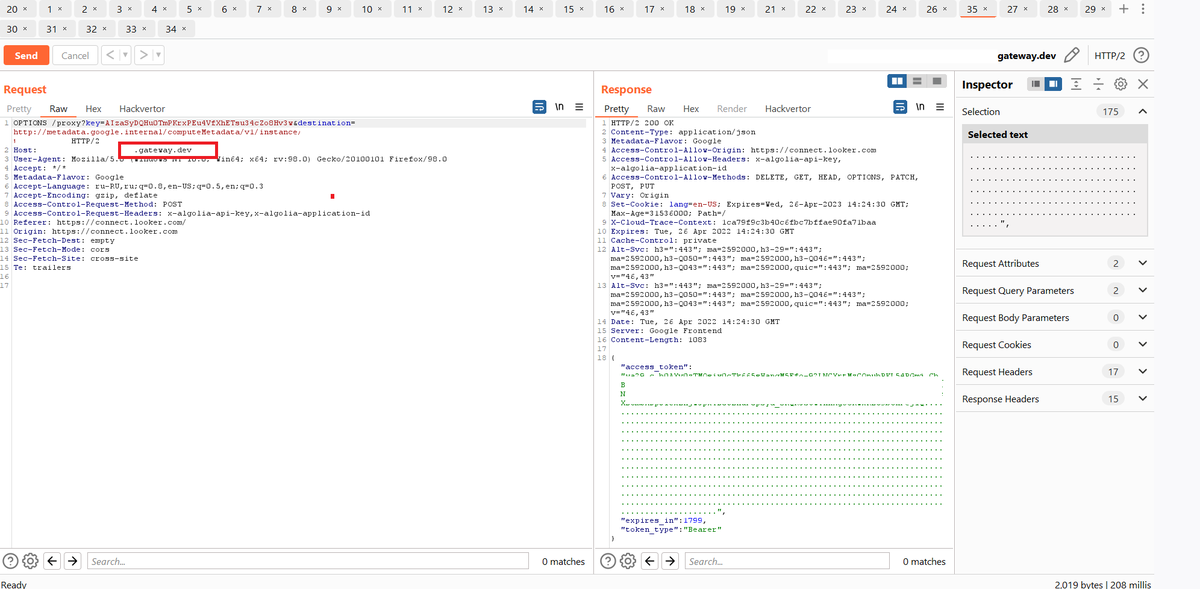Collapse the Selection section in Inspector
Screen dimensions: 1200x589
coord(1143,111)
